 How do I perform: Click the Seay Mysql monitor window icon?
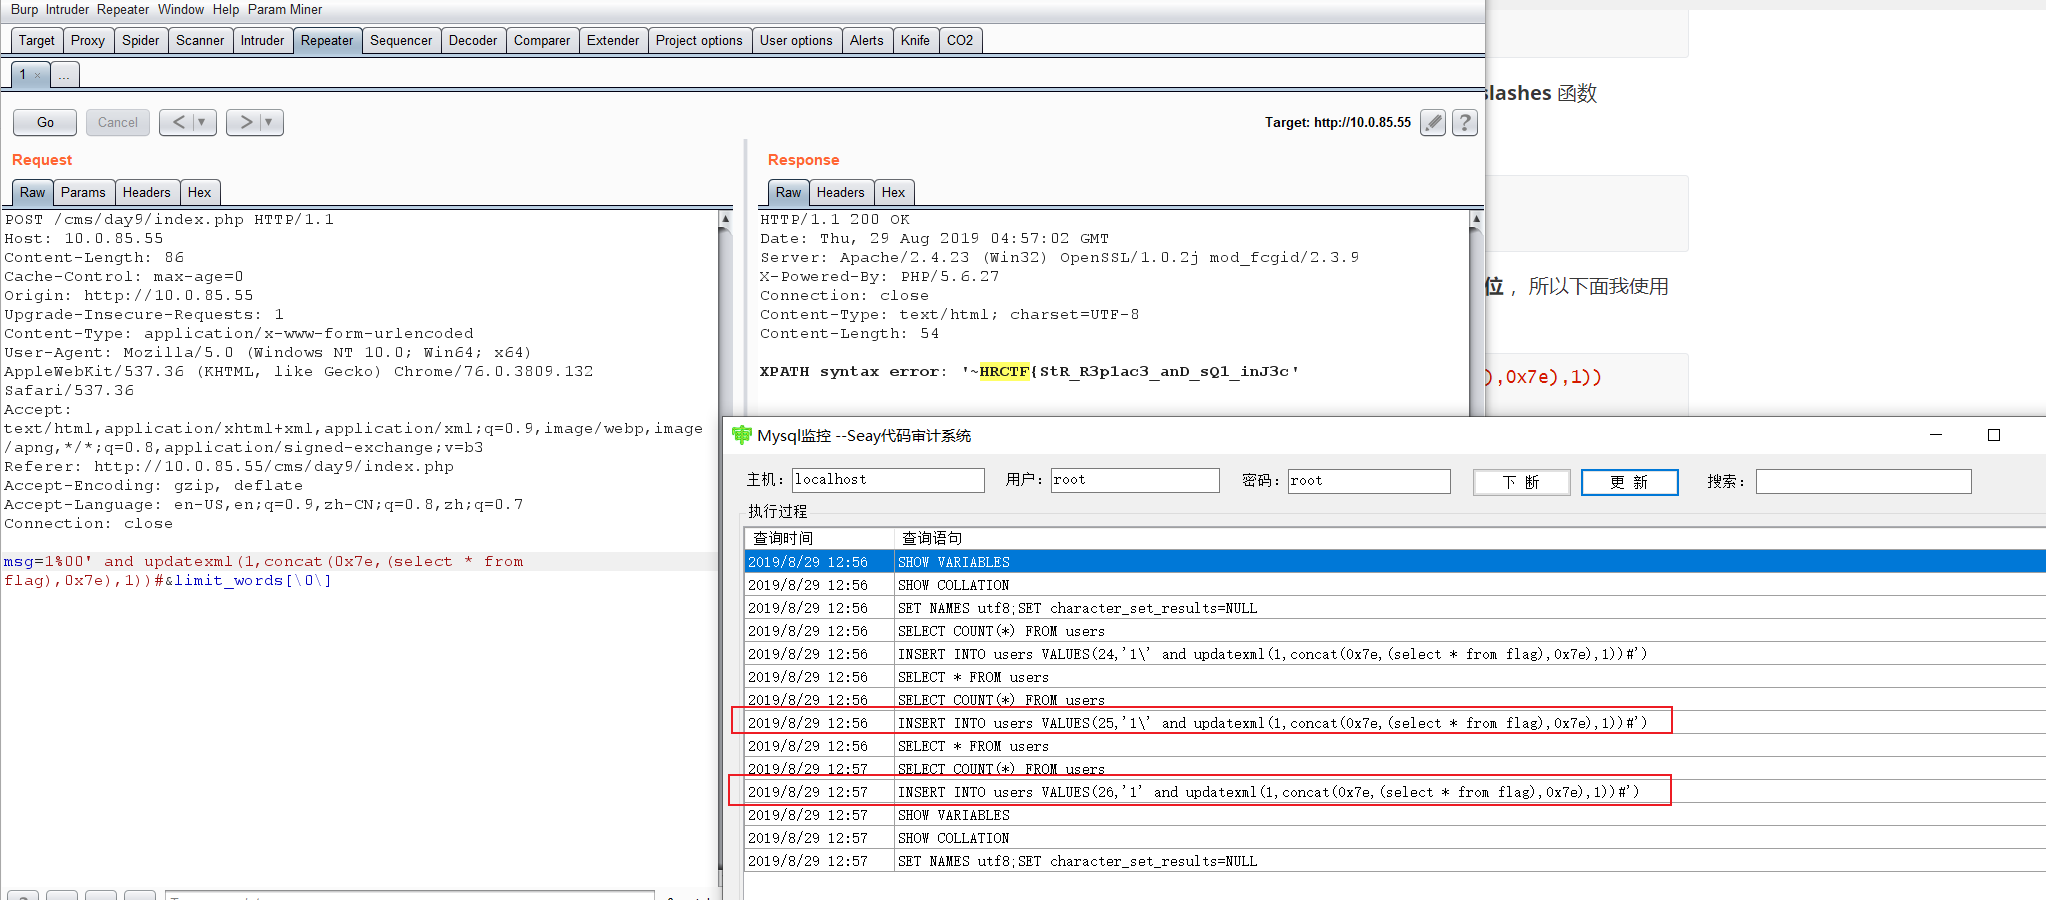(741, 435)
